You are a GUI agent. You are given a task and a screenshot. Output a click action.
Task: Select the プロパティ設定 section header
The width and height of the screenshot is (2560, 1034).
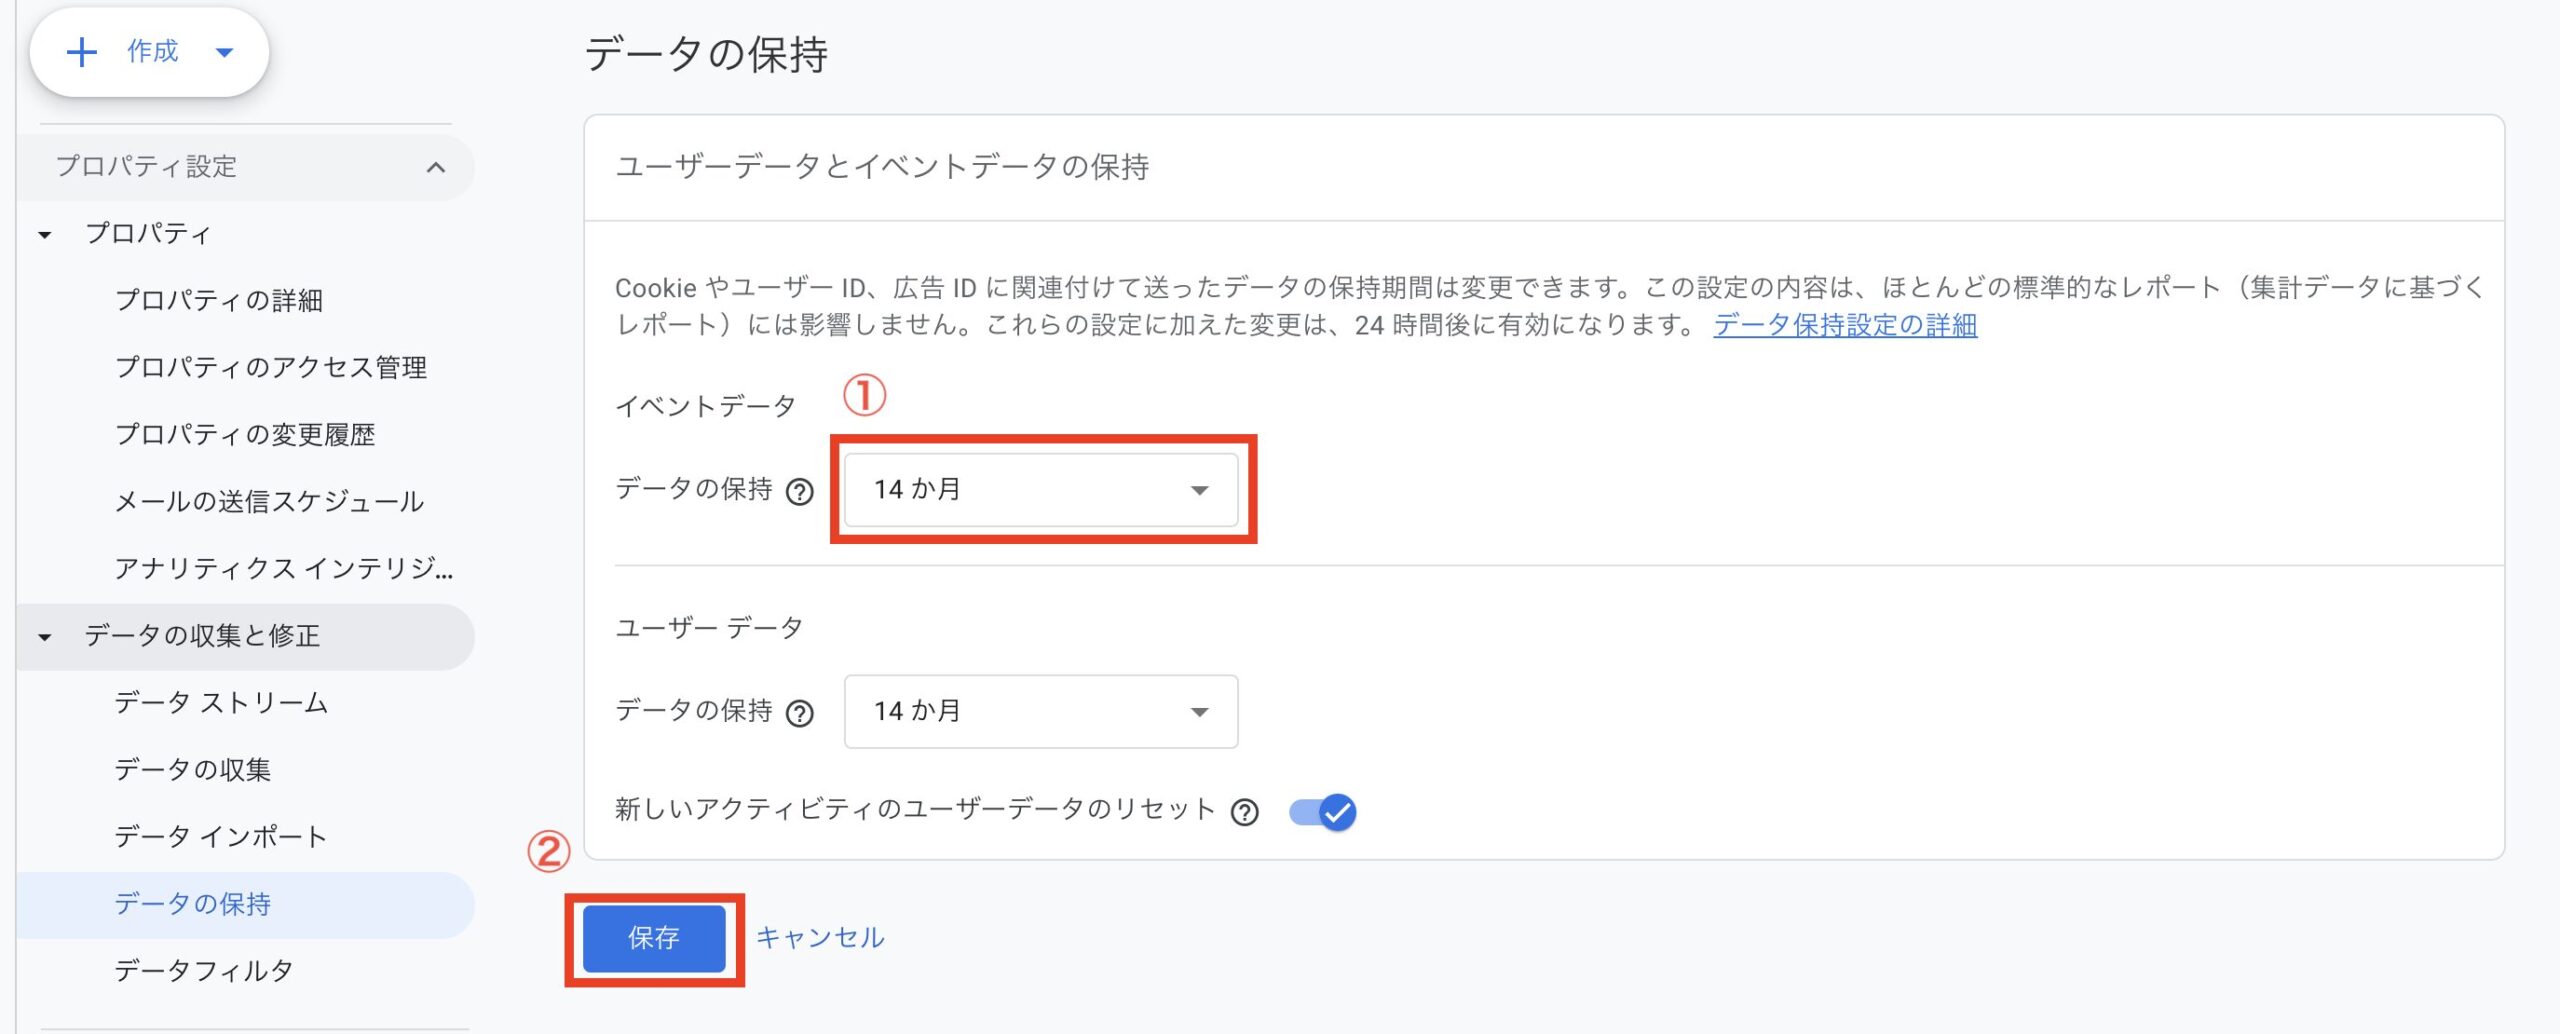click(x=246, y=166)
